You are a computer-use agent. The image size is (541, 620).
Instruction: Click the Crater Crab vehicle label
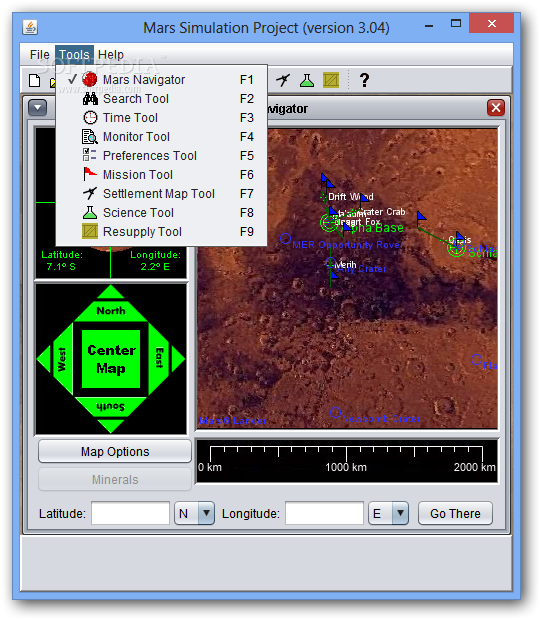click(x=381, y=212)
